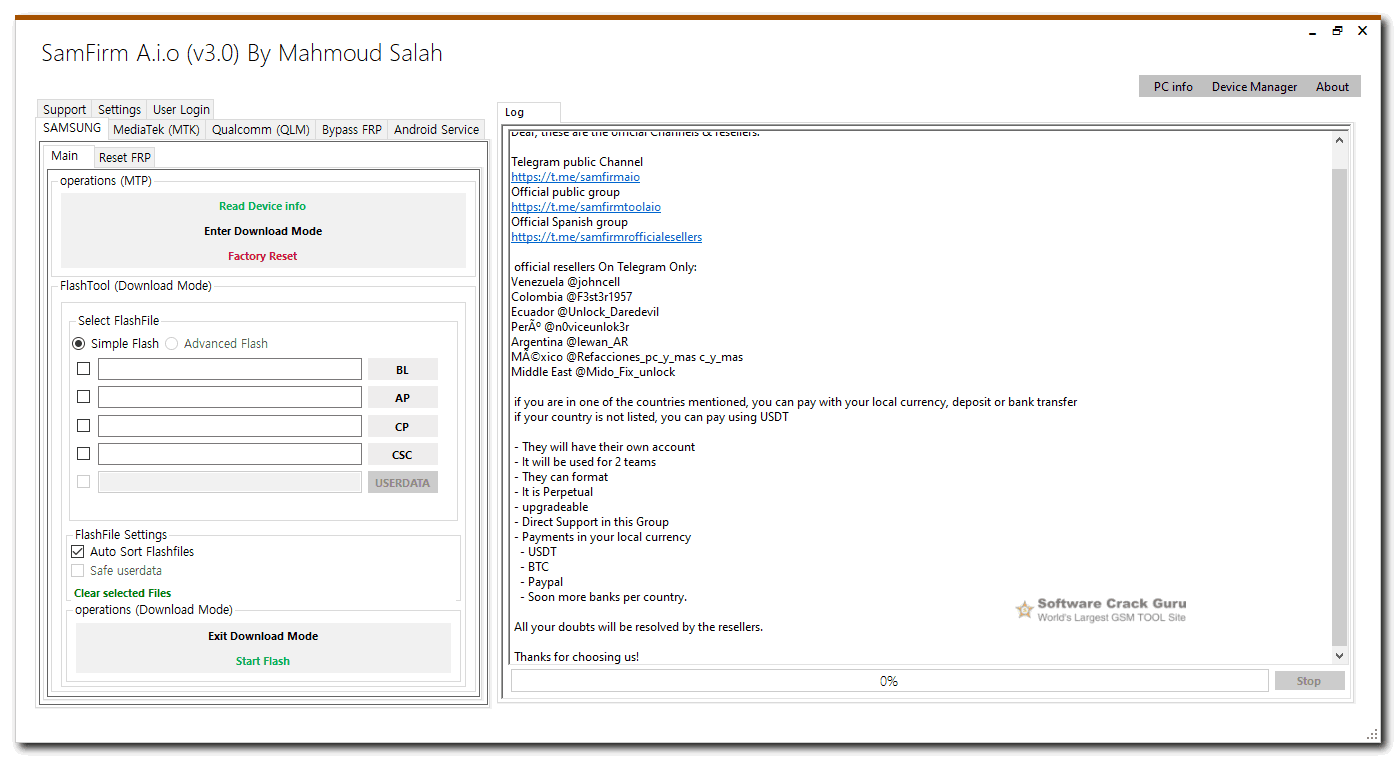Switch to the Support tab
This screenshot has height=758, width=1396.
click(65, 110)
